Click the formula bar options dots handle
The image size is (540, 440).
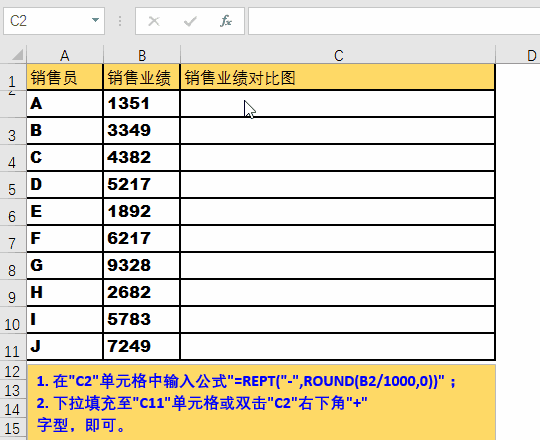tap(120, 21)
